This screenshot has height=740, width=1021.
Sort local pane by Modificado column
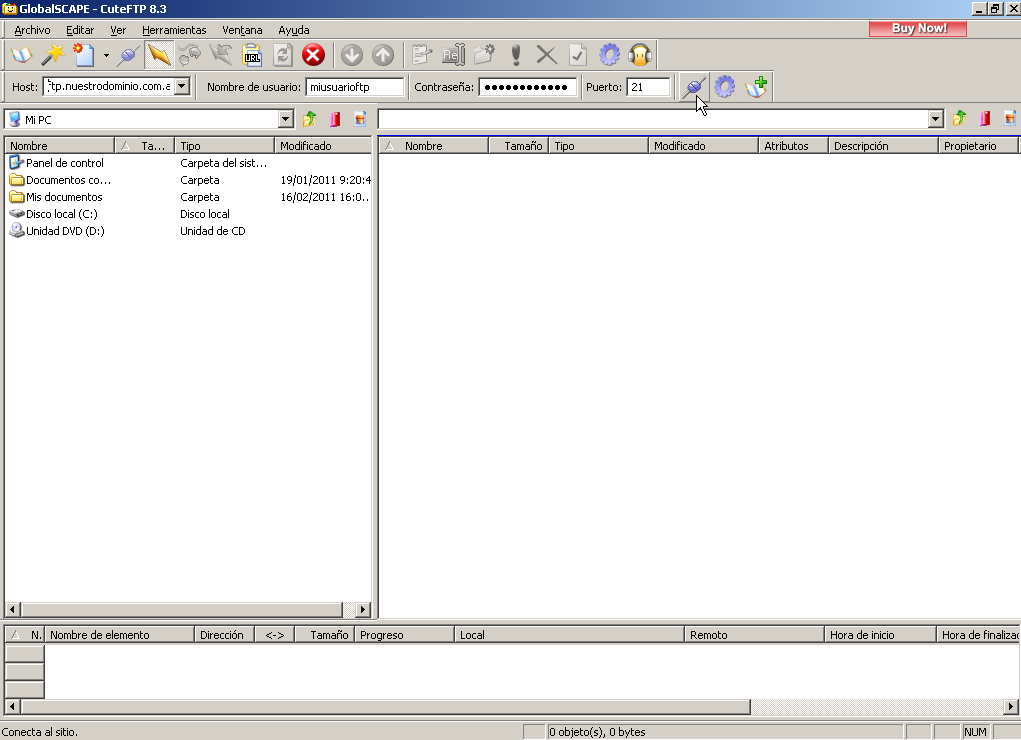click(323, 145)
